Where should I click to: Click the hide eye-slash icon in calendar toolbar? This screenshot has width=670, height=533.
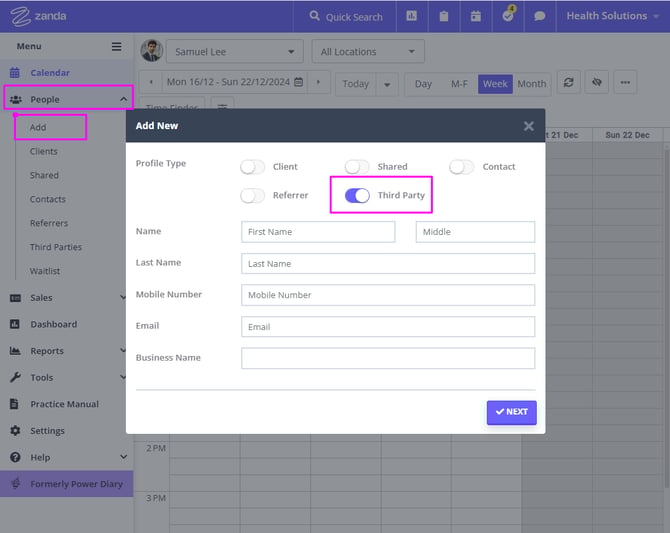coord(597,83)
